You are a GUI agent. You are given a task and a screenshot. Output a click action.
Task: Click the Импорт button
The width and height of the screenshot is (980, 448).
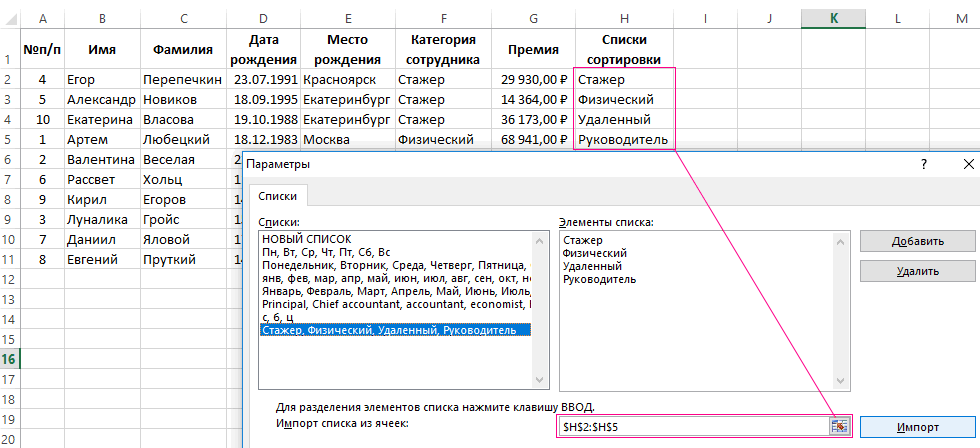click(x=917, y=427)
